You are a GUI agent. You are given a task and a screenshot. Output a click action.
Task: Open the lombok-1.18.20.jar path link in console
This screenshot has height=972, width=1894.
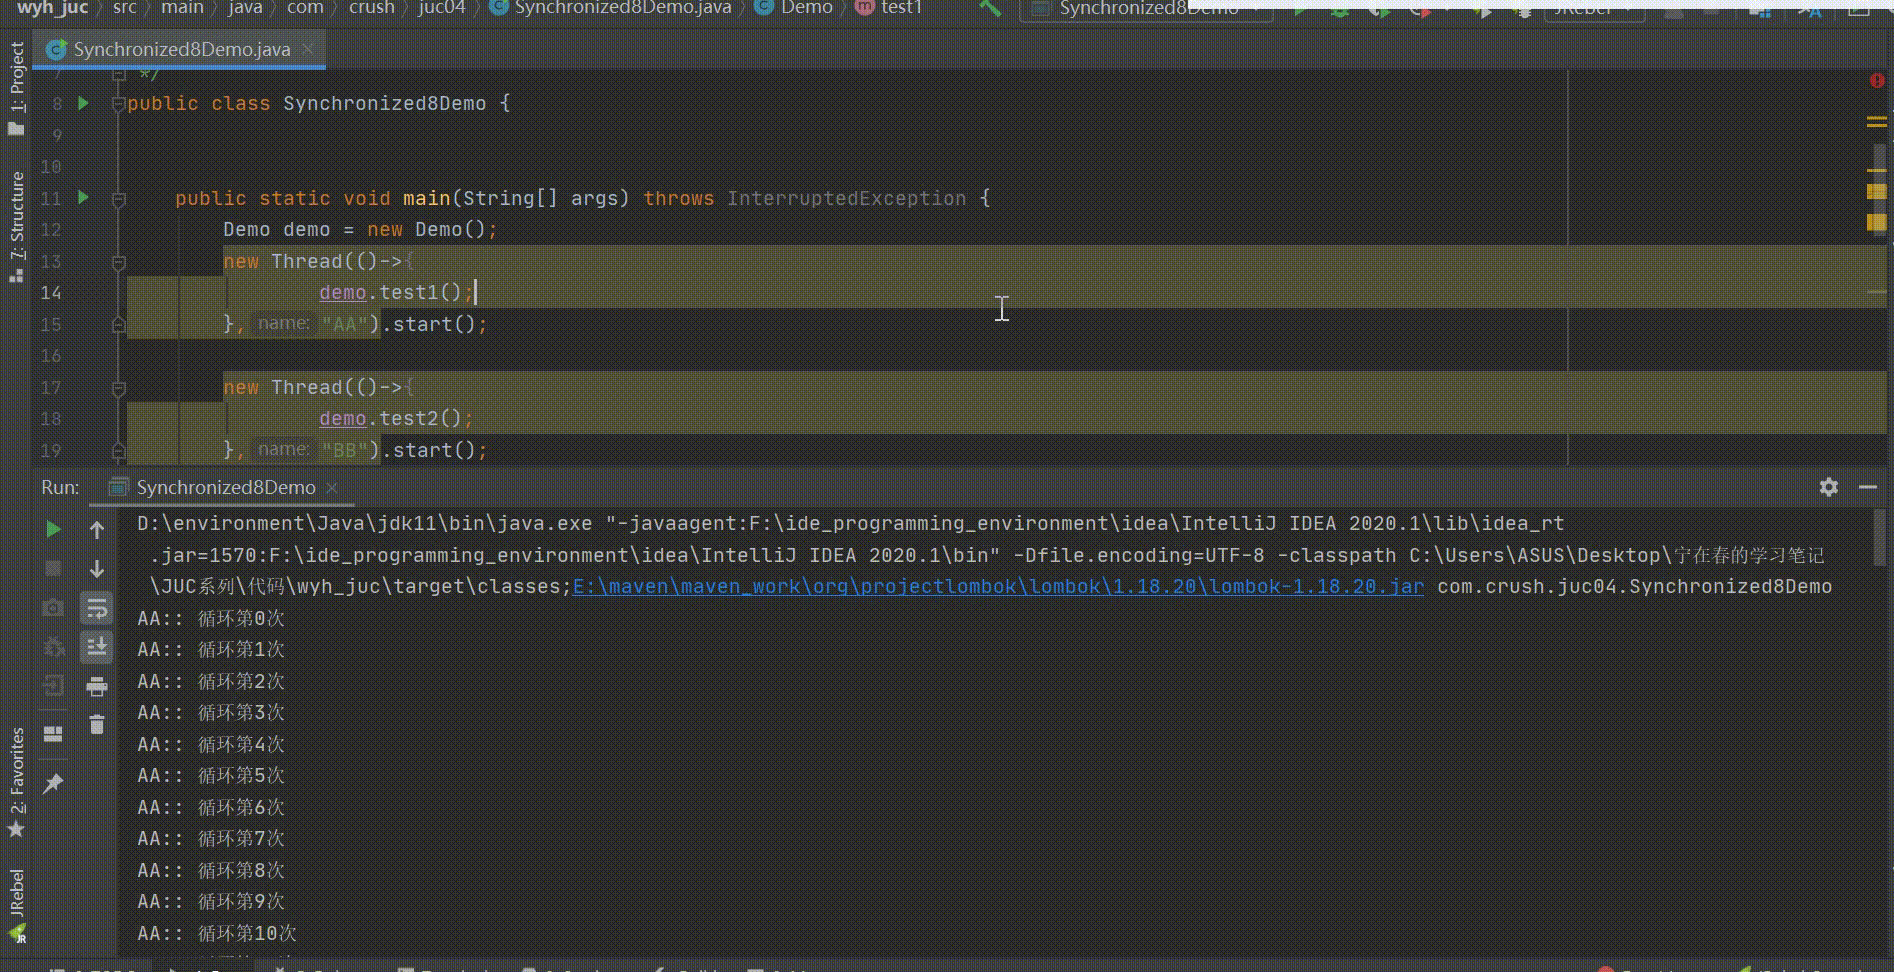click(998, 586)
